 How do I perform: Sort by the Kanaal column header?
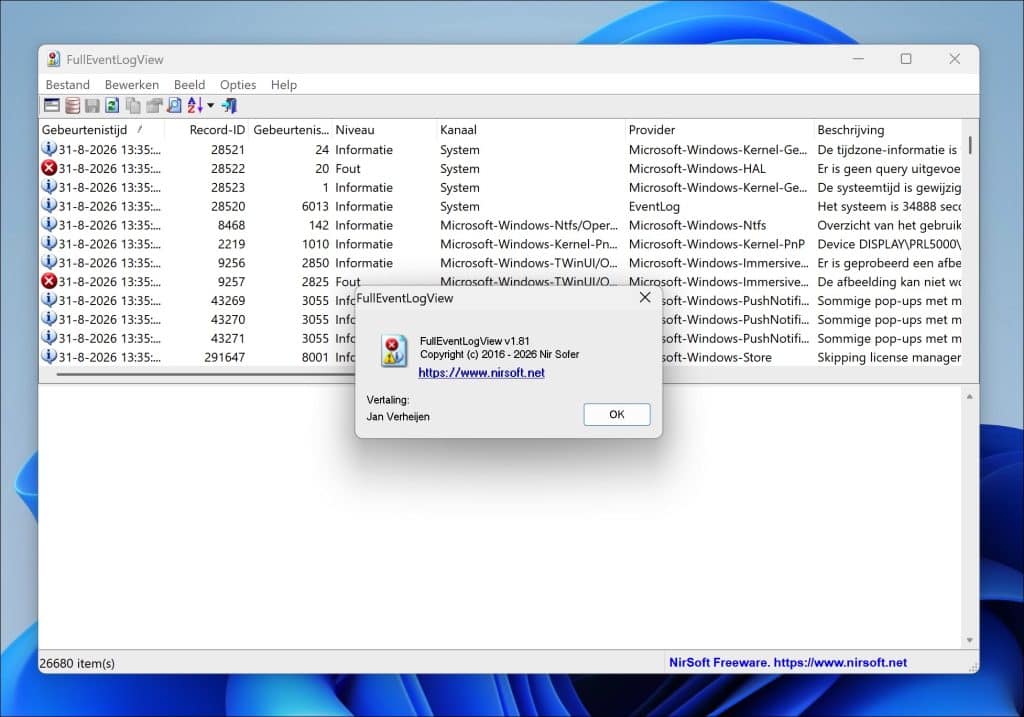tap(530, 130)
